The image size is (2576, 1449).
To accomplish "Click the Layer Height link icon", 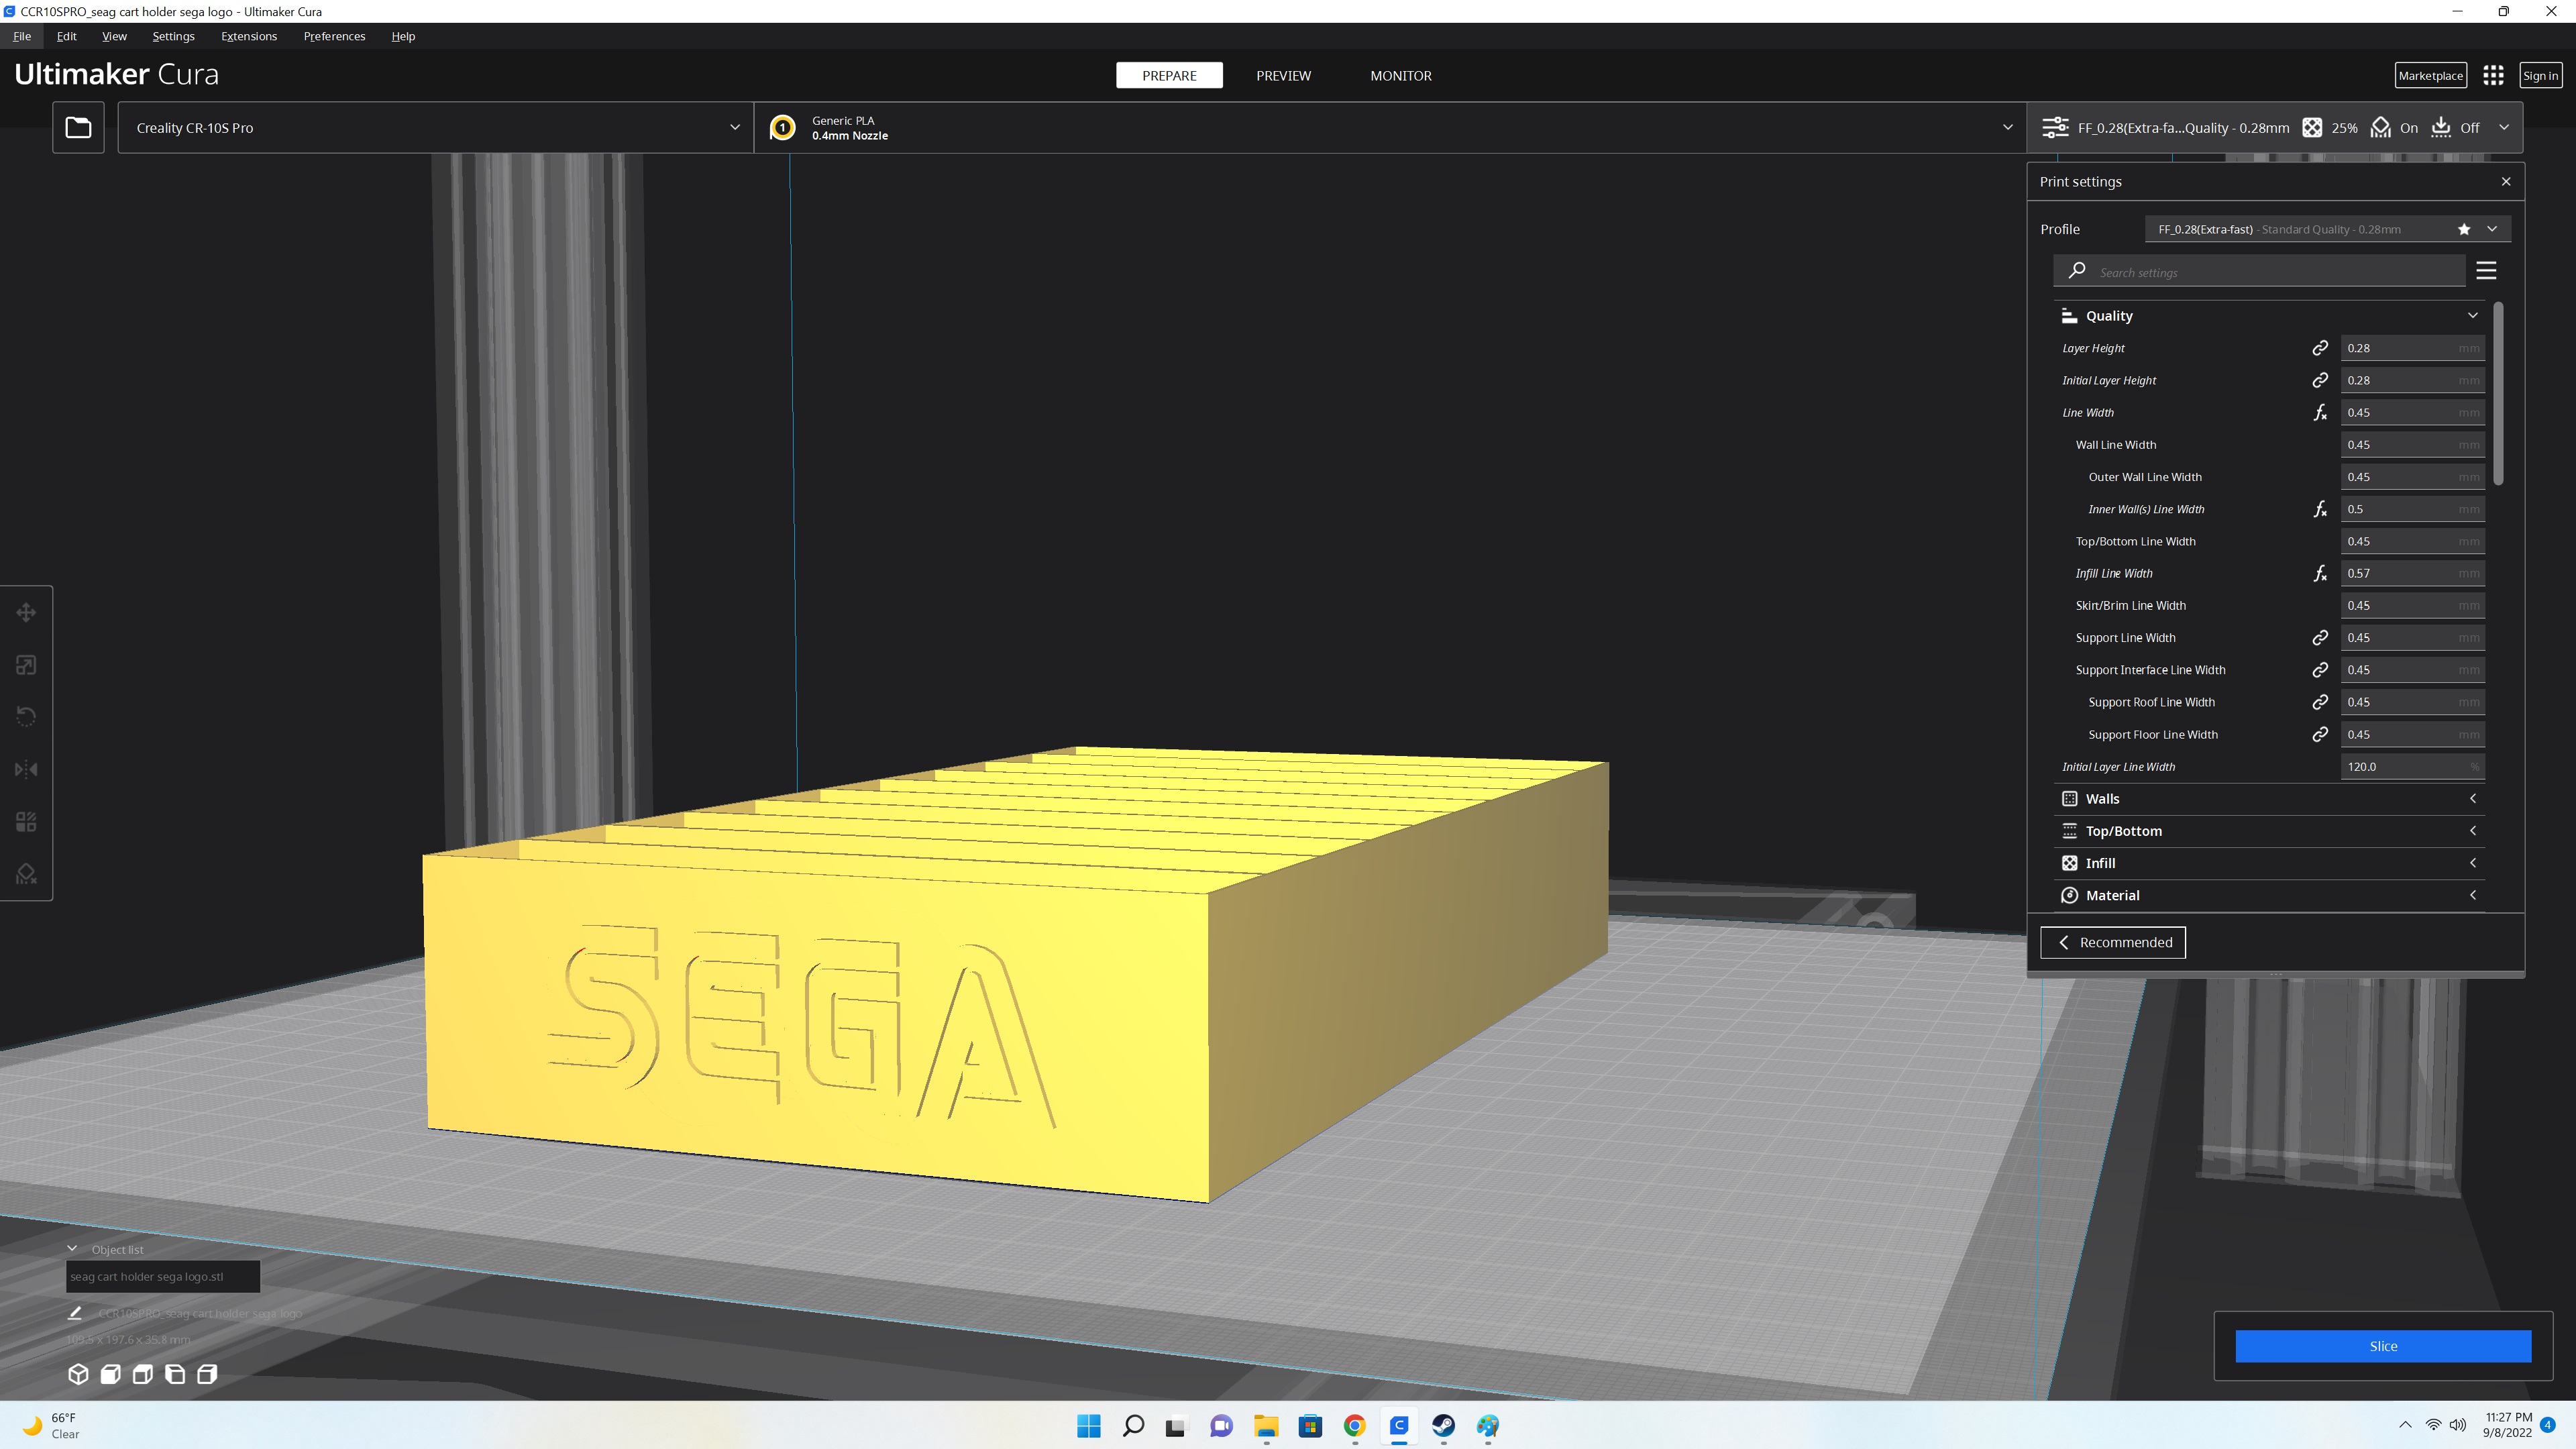I will tap(2320, 348).
